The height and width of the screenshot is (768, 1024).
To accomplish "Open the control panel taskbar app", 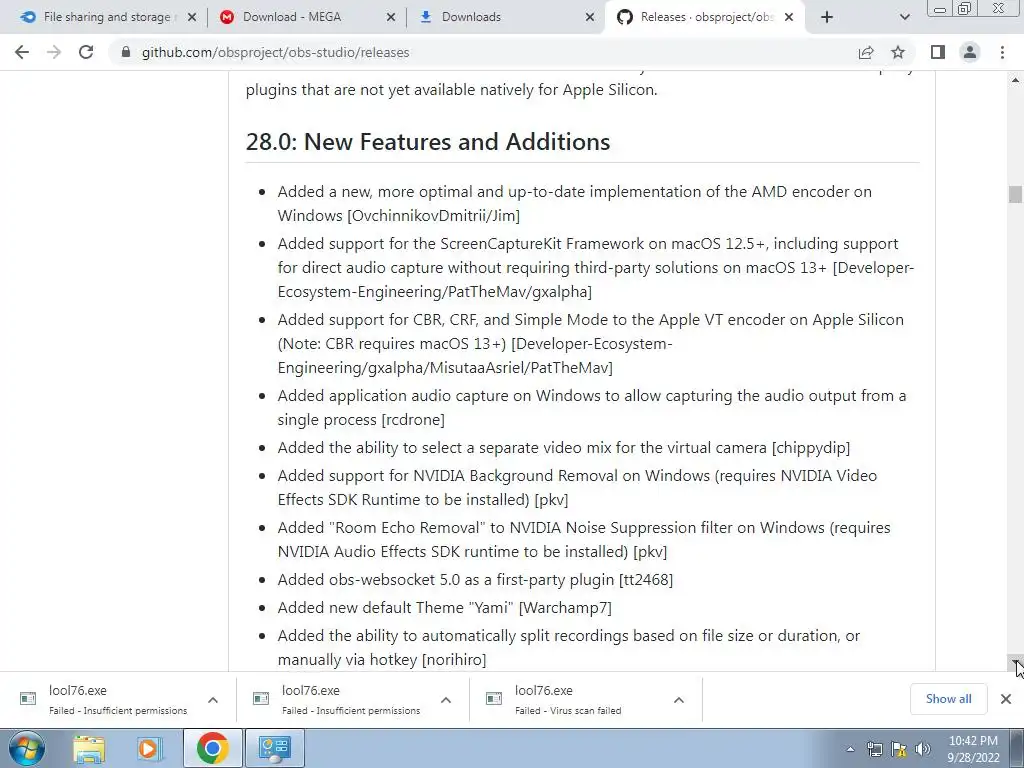I will [274, 748].
